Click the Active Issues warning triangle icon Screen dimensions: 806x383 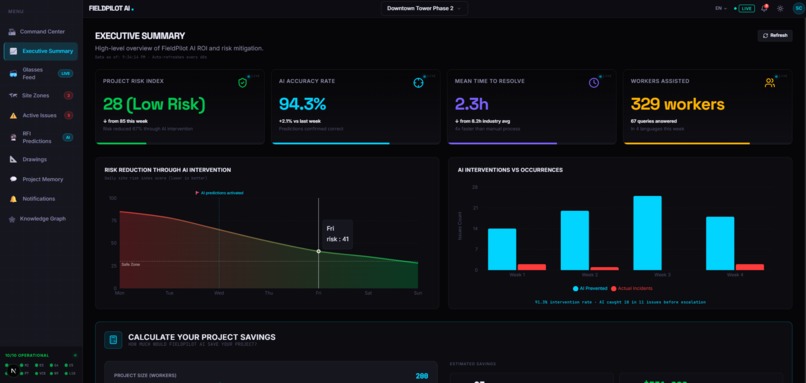[13, 116]
